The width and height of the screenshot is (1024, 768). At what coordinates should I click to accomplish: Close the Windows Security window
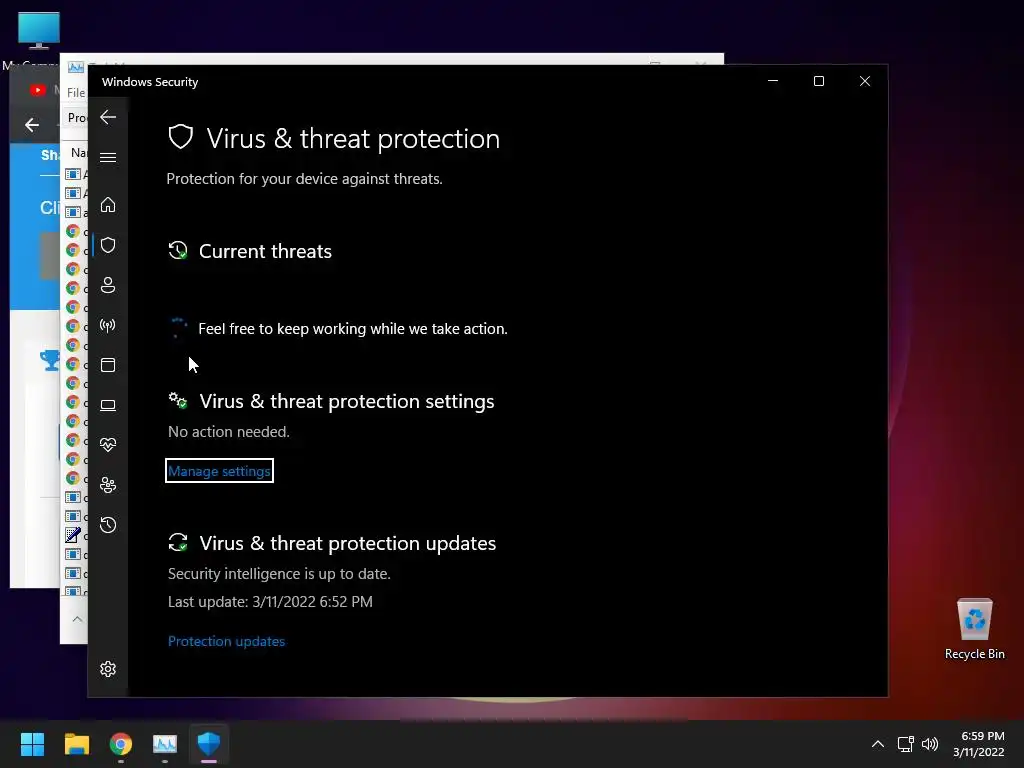click(x=865, y=81)
